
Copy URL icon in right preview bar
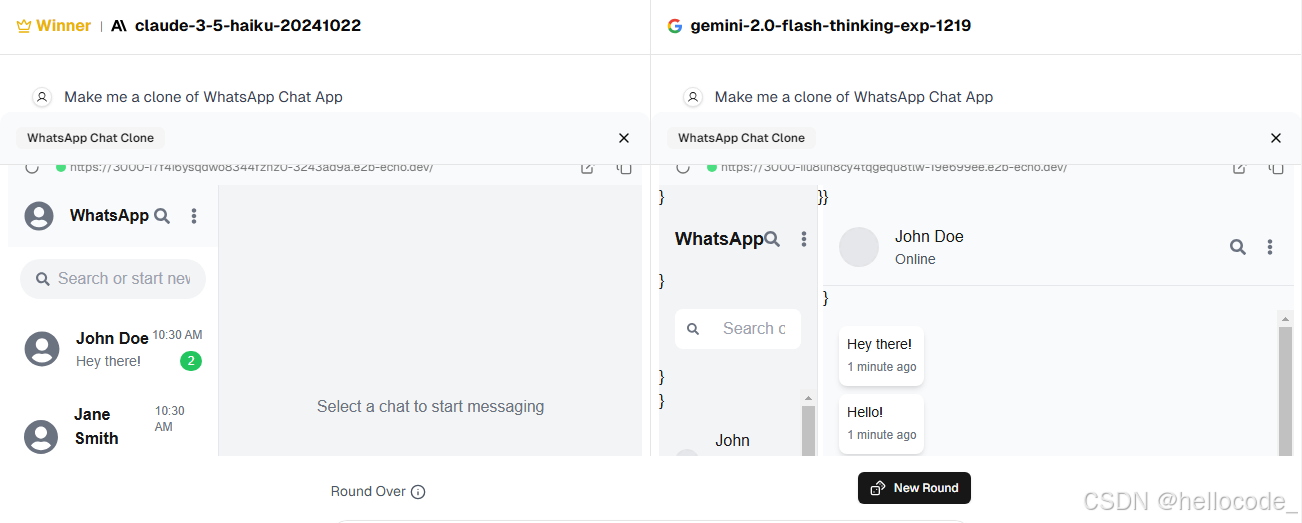pos(1275,167)
